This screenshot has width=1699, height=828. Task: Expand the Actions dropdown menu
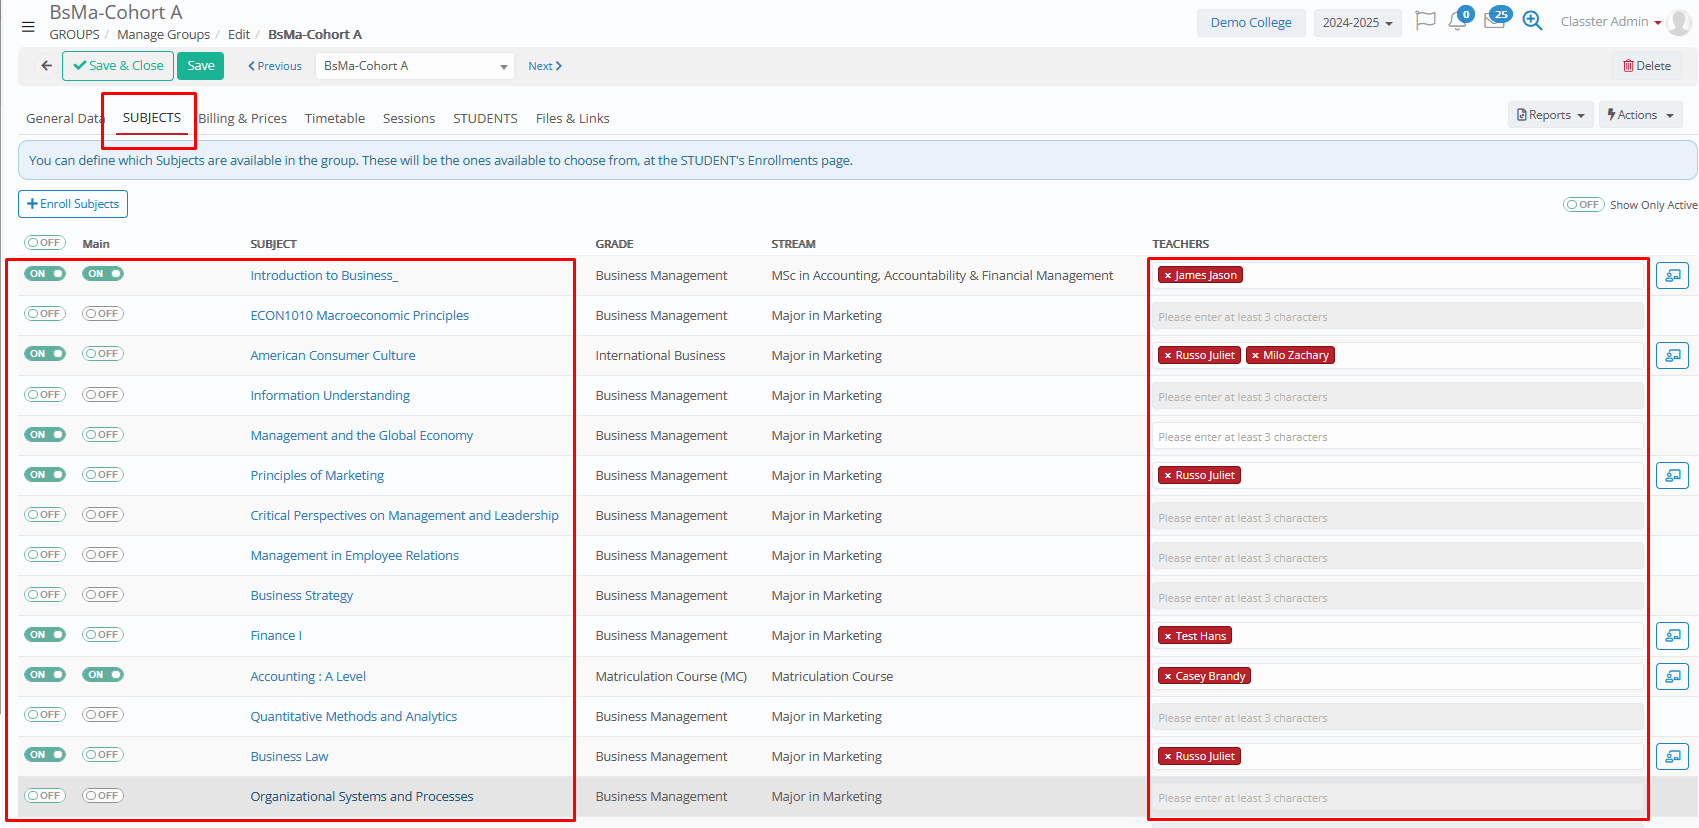click(1640, 115)
